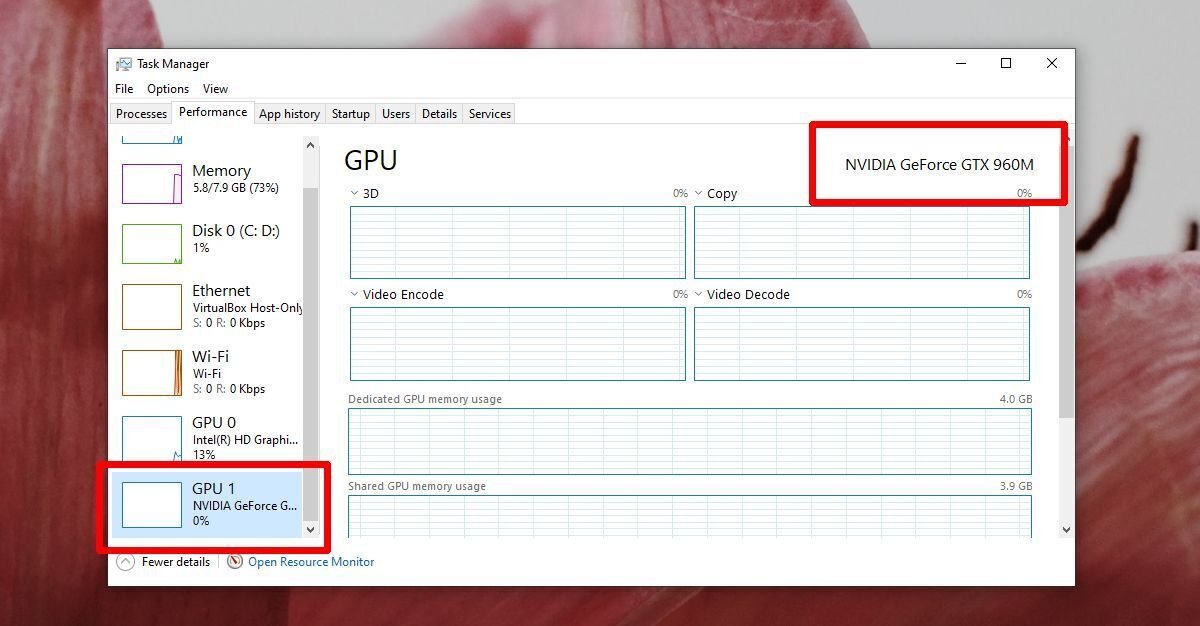This screenshot has height=626, width=1200.
Task: Switch to the App history tab
Action: tap(289, 114)
